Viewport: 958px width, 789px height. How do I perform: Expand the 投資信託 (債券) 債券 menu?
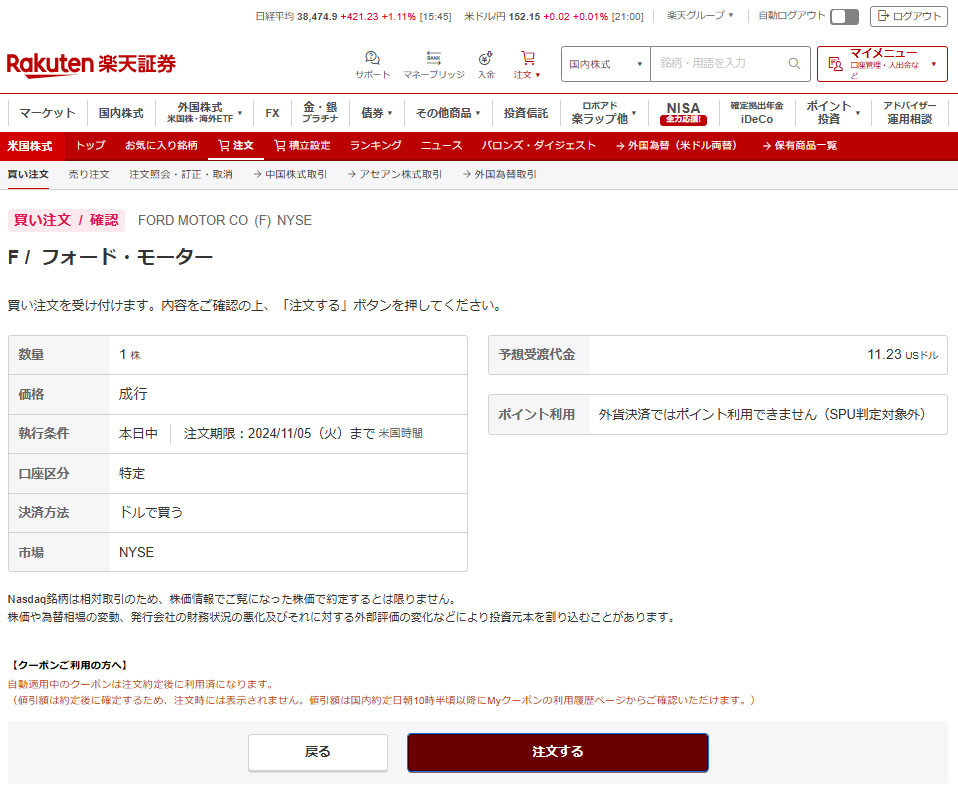click(x=376, y=113)
